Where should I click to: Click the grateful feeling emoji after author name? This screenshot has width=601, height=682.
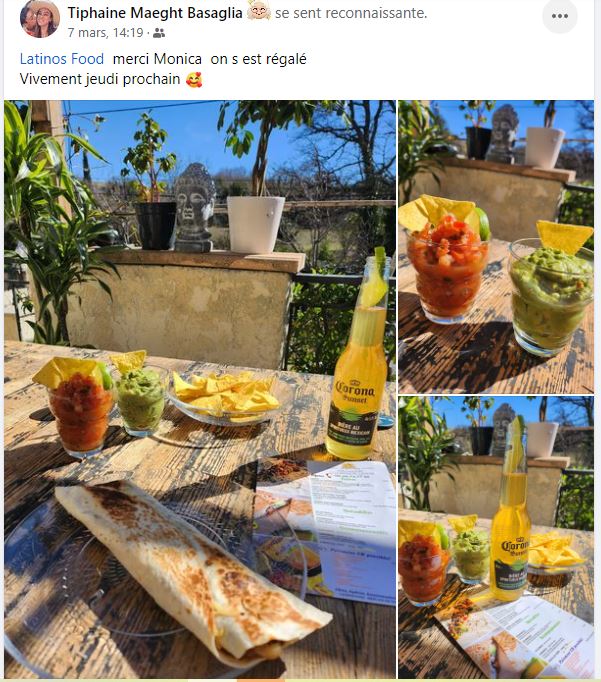click(259, 11)
